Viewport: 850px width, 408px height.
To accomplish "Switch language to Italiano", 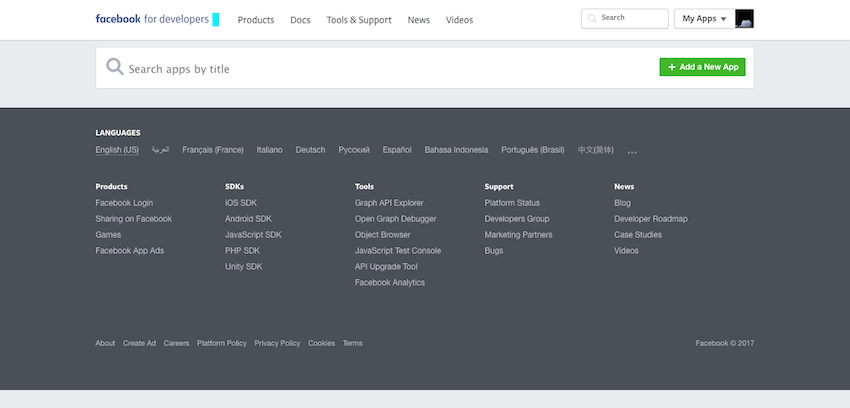I will [x=269, y=150].
